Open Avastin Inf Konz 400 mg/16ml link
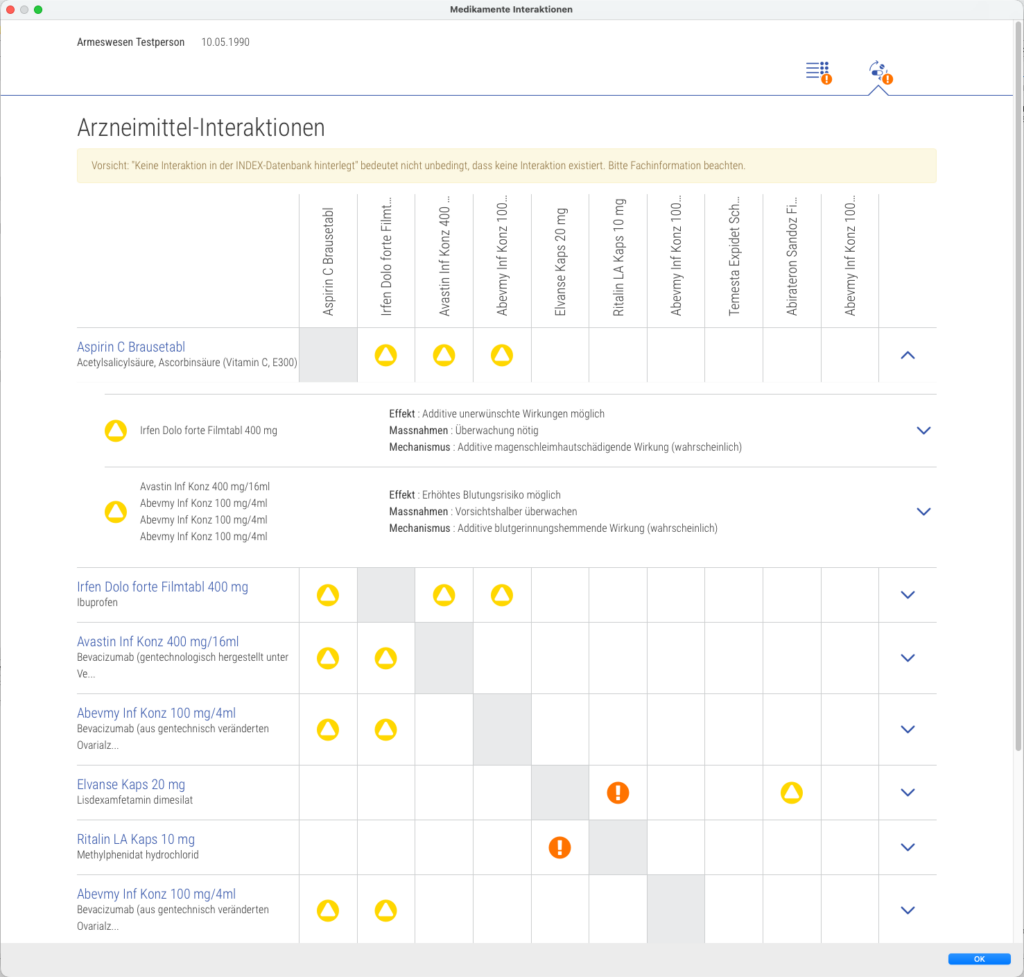 [158, 641]
